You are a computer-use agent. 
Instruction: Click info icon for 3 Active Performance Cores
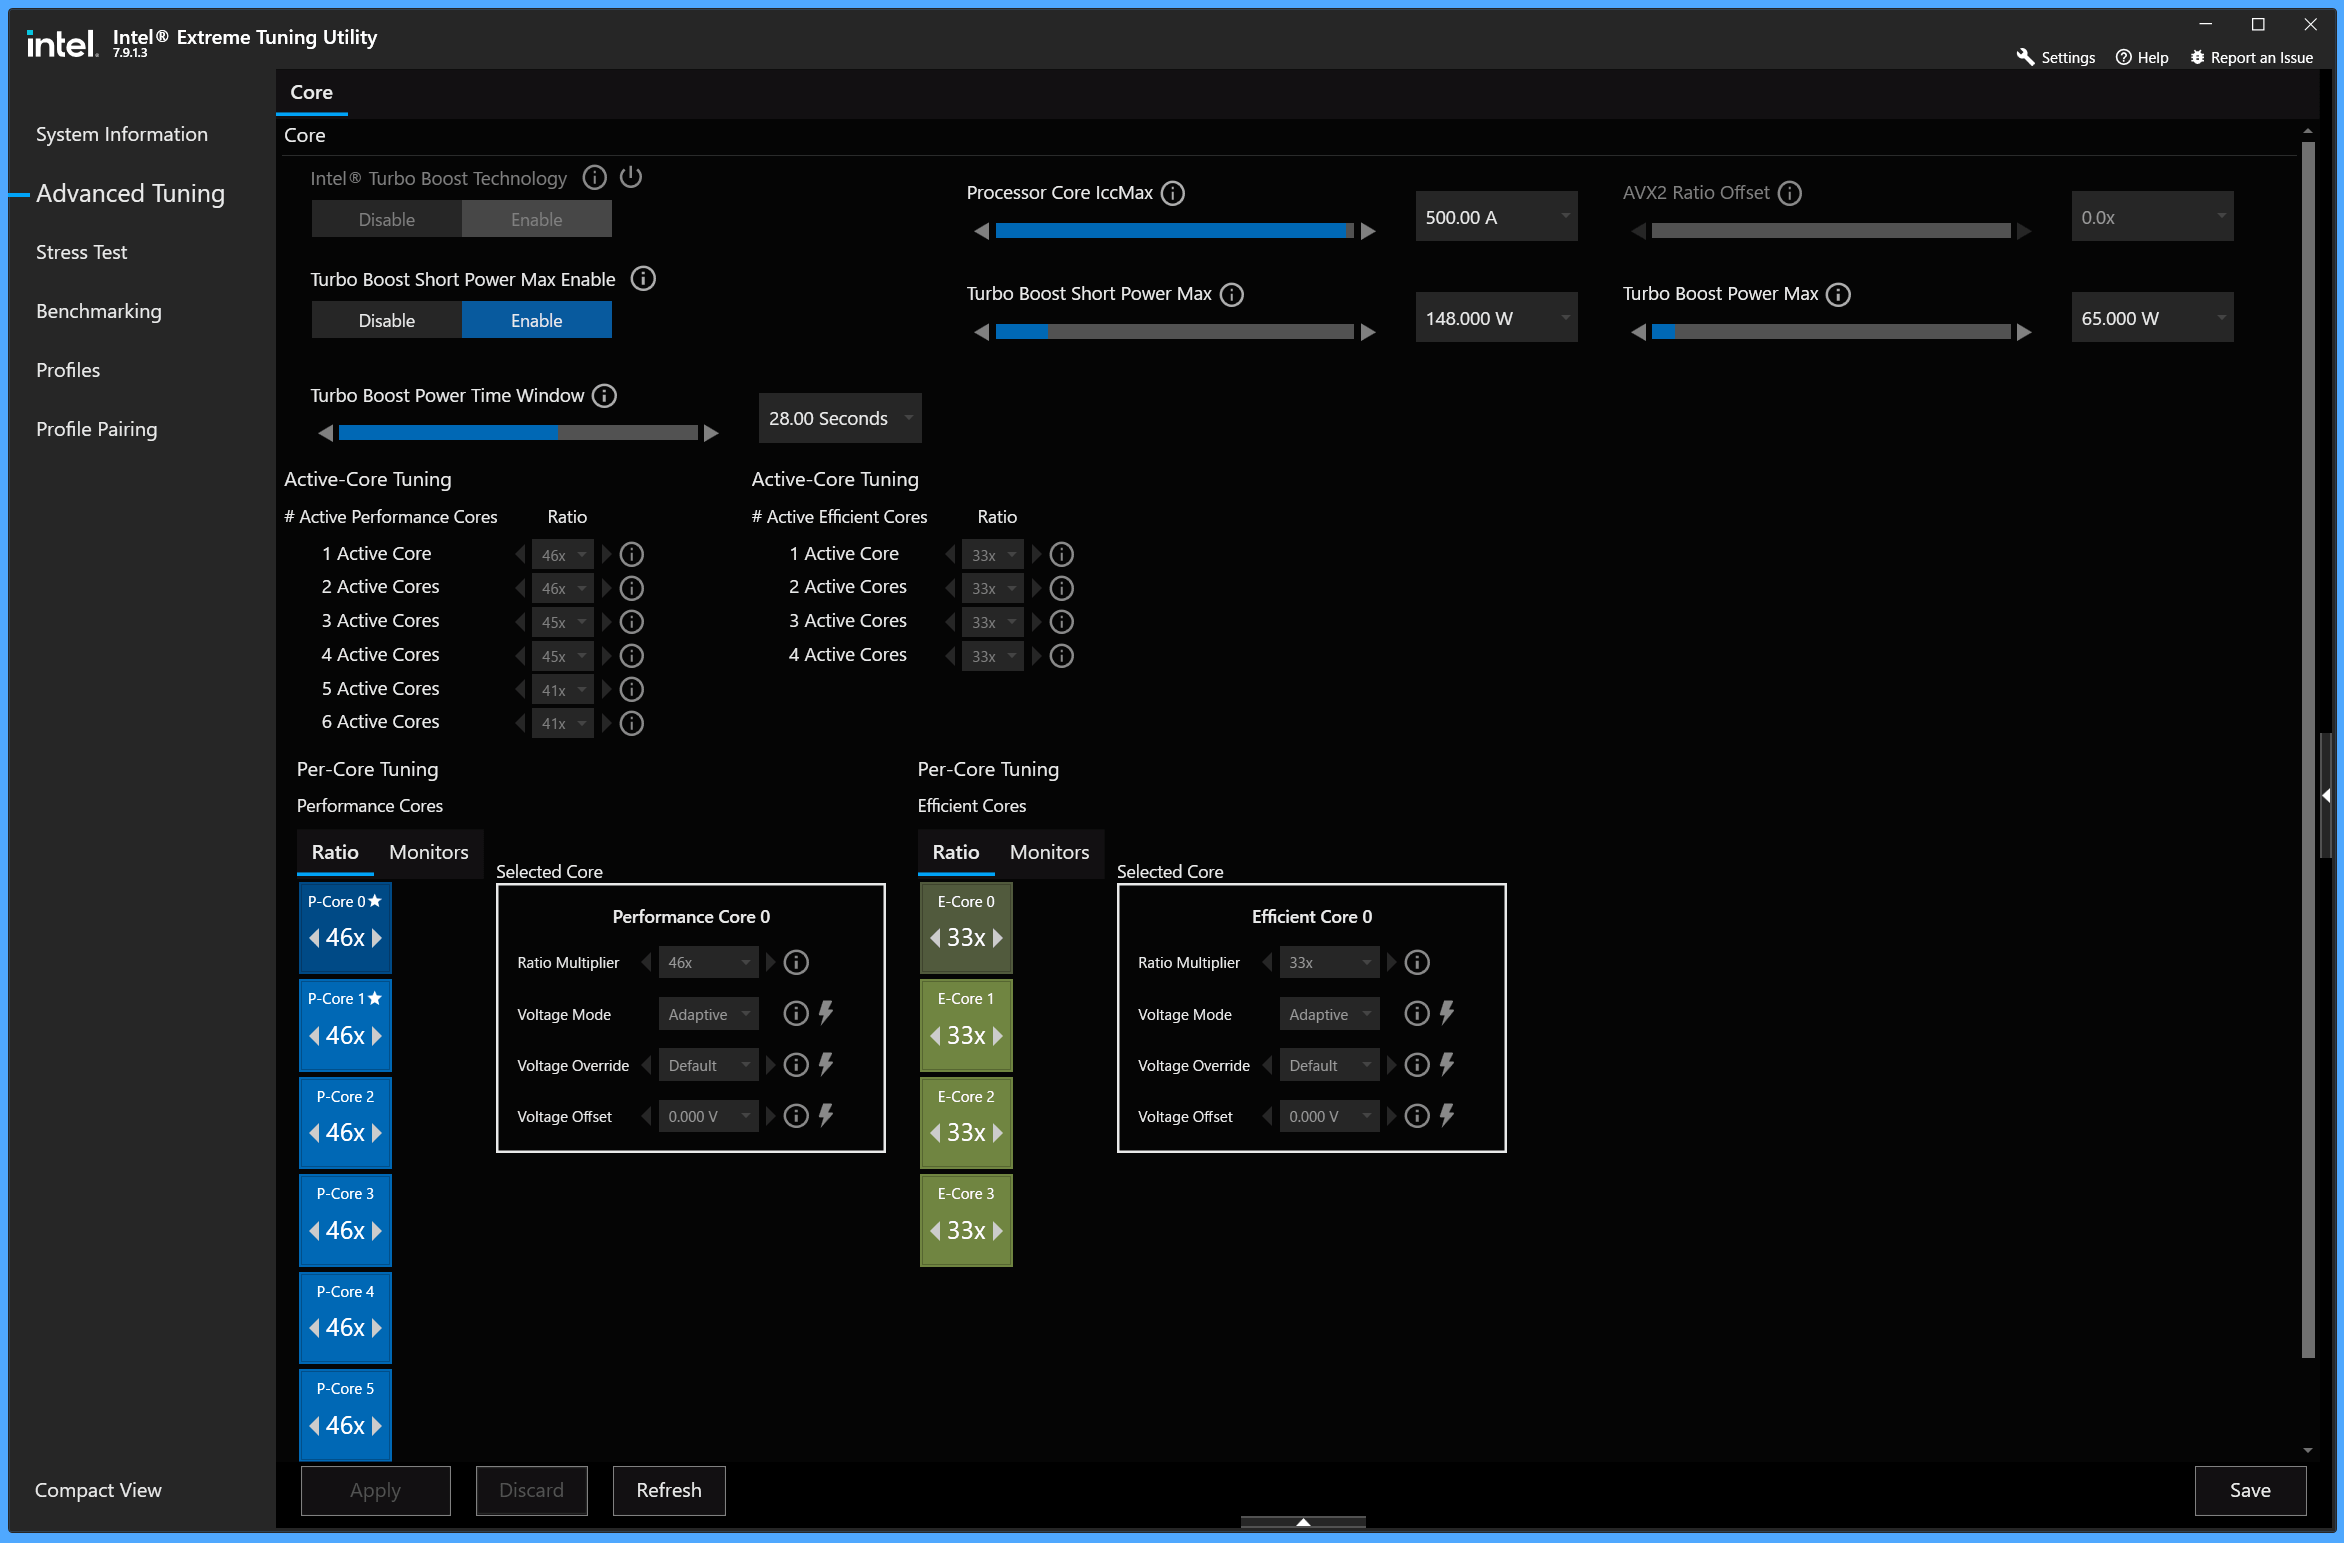click(631, 622)
